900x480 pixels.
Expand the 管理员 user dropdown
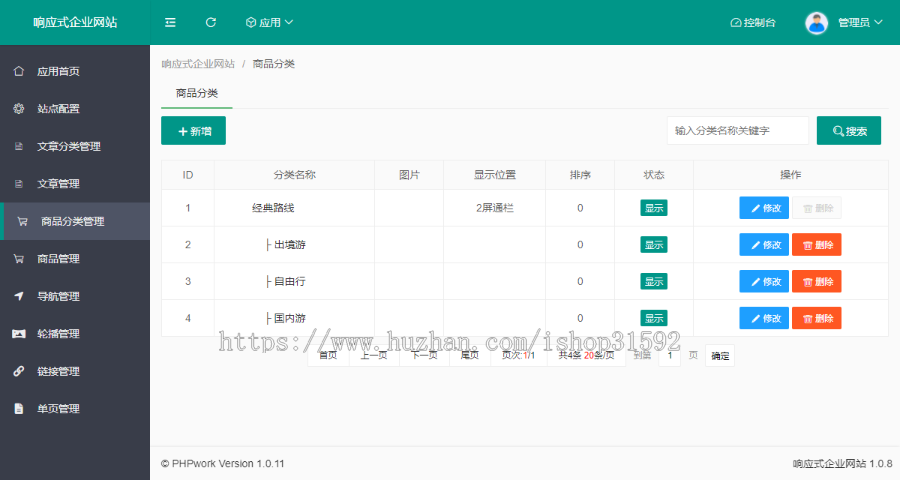point(860,22)
